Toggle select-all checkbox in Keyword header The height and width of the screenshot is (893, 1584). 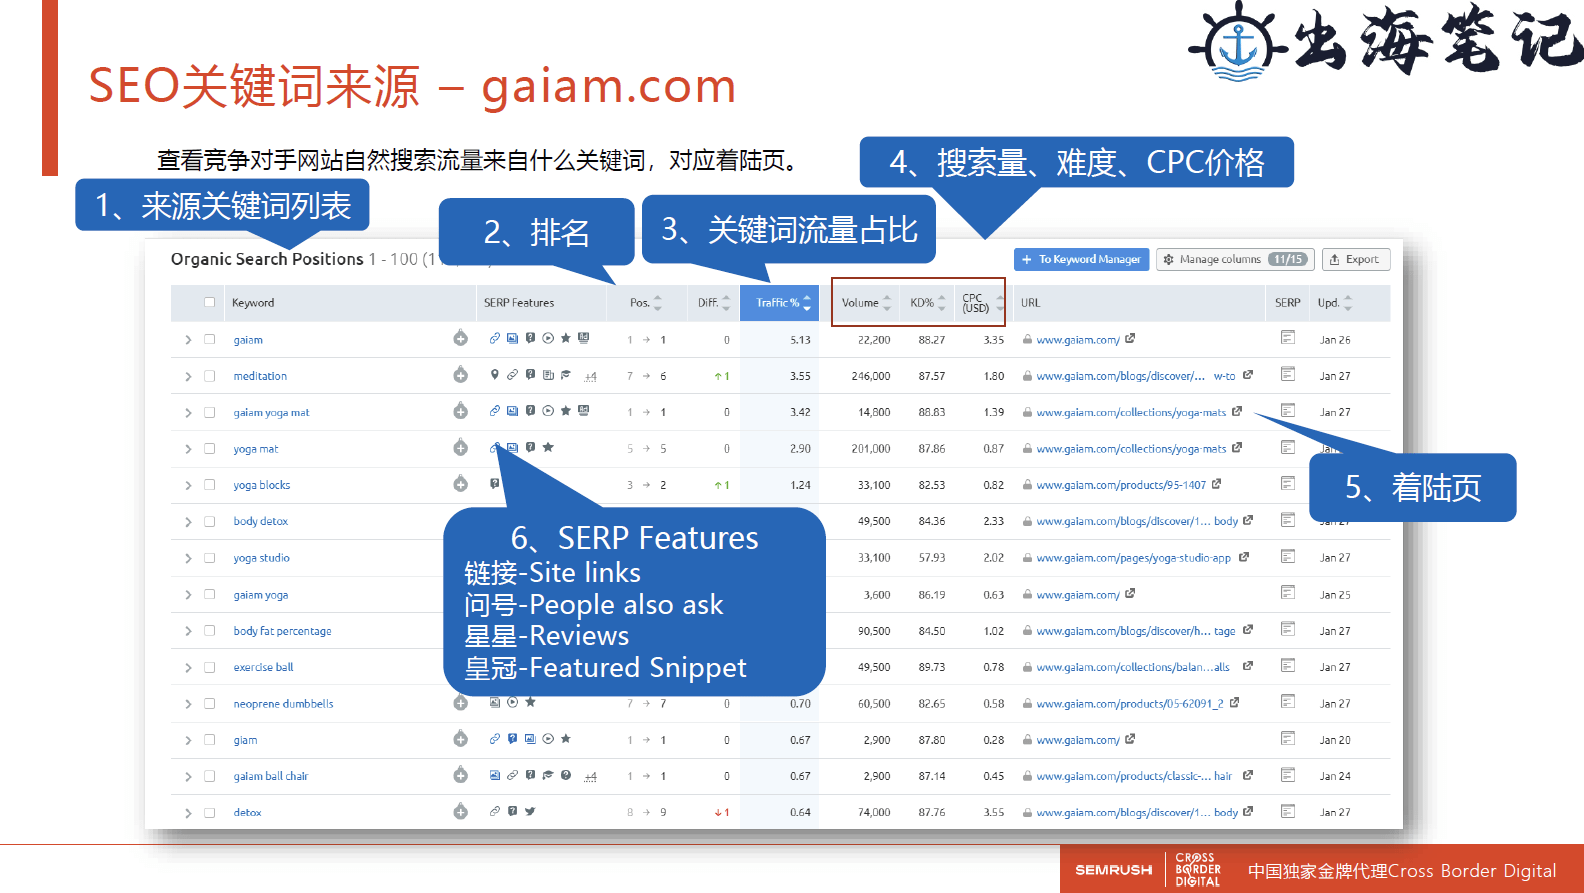(209, 302)
